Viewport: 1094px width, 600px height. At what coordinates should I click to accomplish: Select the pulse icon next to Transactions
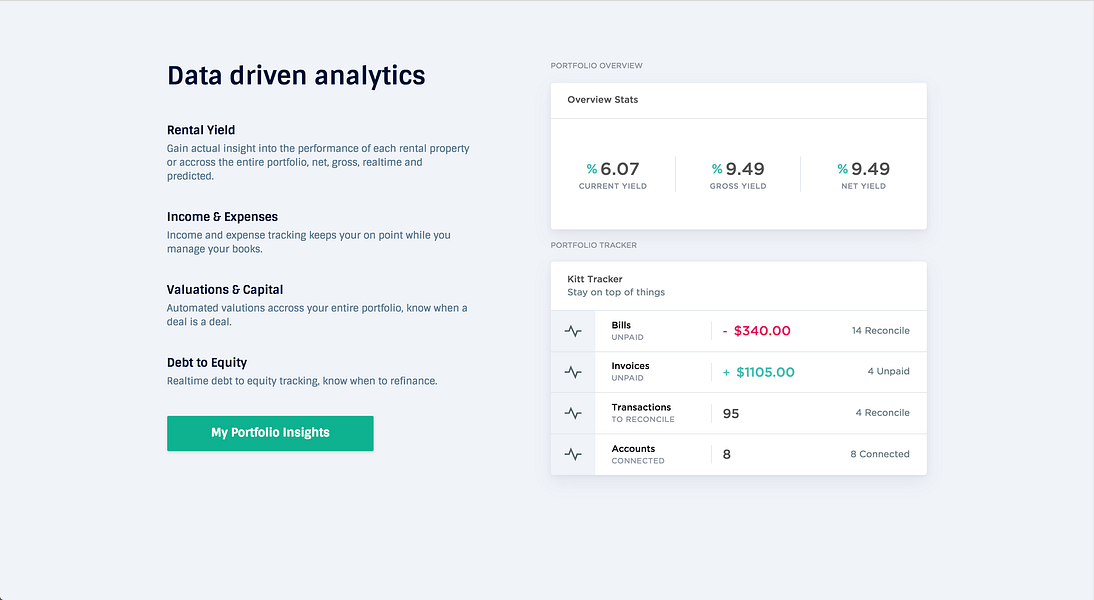[x=573, y=414]
